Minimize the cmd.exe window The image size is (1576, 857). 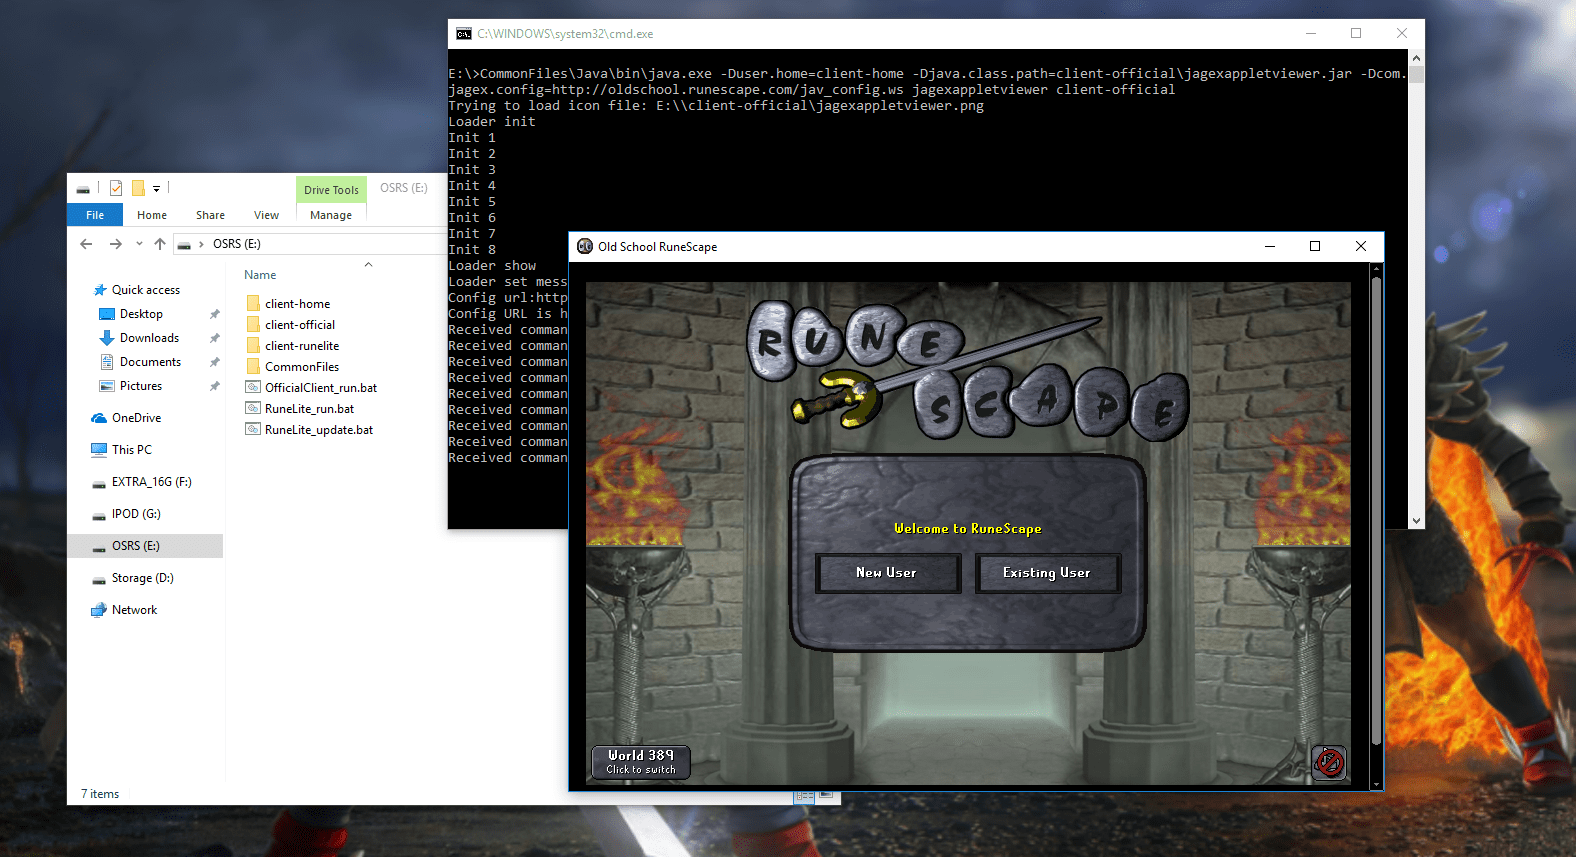pos(1311,34)
